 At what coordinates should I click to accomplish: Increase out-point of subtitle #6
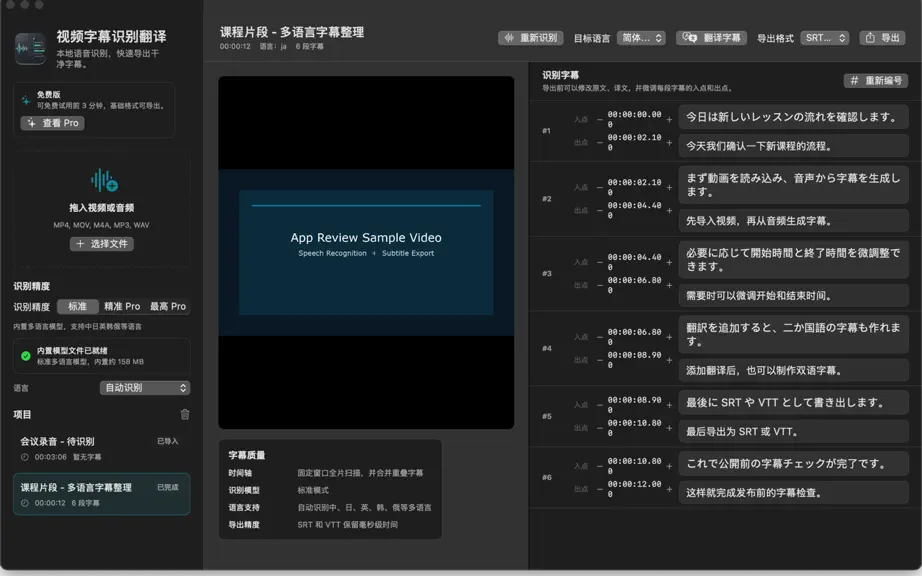(669, 489)
